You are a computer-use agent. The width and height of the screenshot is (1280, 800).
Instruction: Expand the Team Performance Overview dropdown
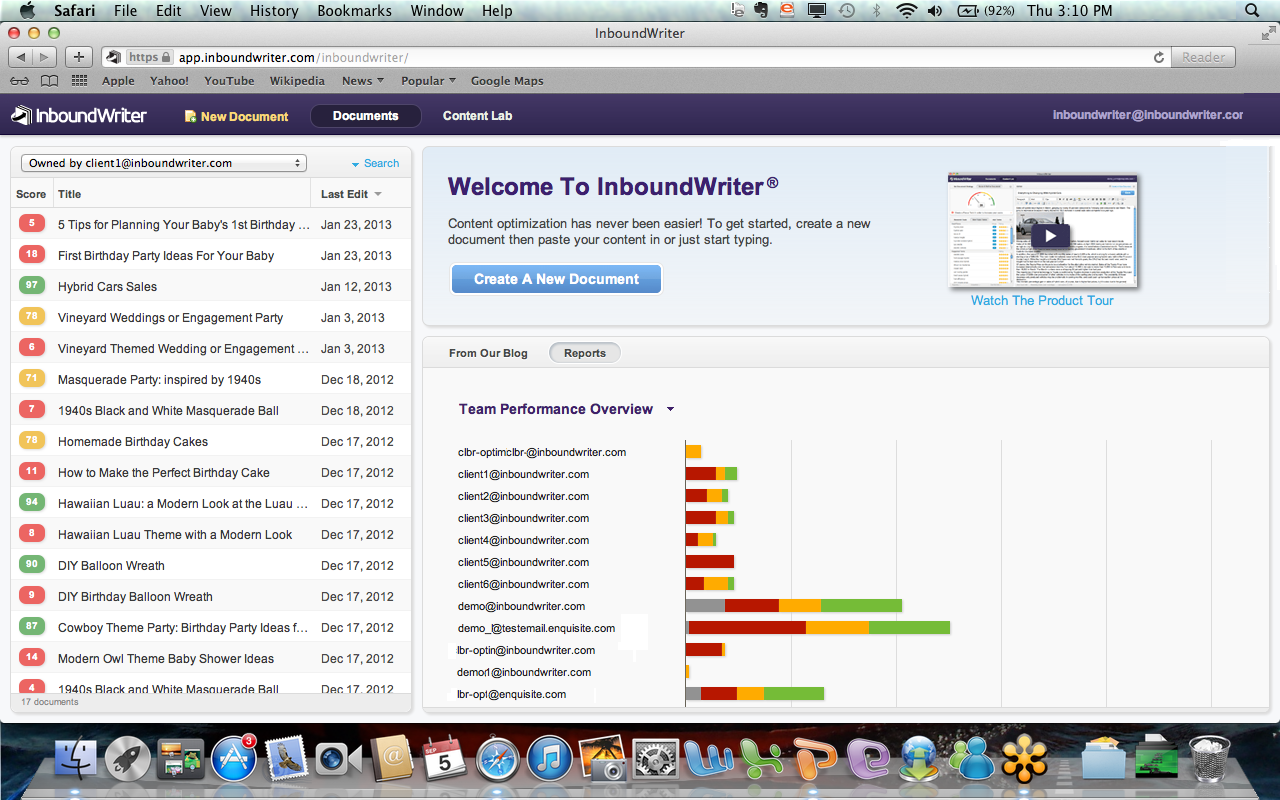pyautogui.click(x=670, y=409)
